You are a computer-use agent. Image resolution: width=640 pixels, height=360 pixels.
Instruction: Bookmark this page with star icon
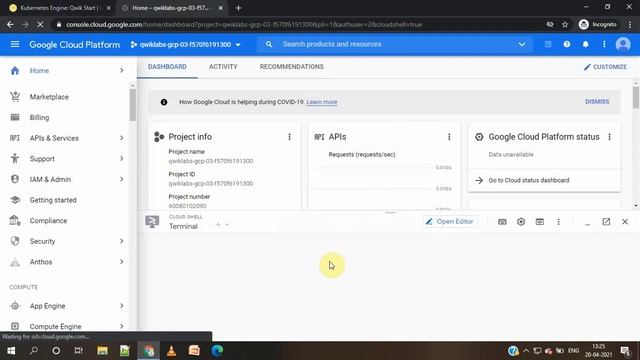pyautogui.click(x=565, y=24)
